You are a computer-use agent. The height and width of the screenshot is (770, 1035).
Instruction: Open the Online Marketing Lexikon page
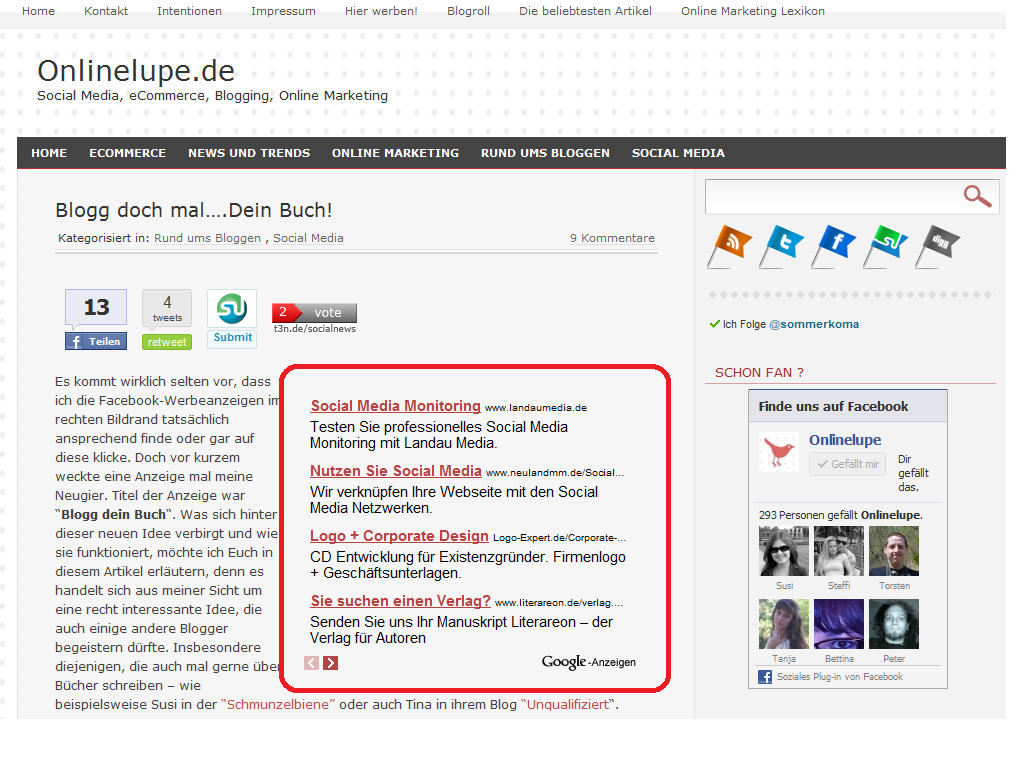(752, 11)
